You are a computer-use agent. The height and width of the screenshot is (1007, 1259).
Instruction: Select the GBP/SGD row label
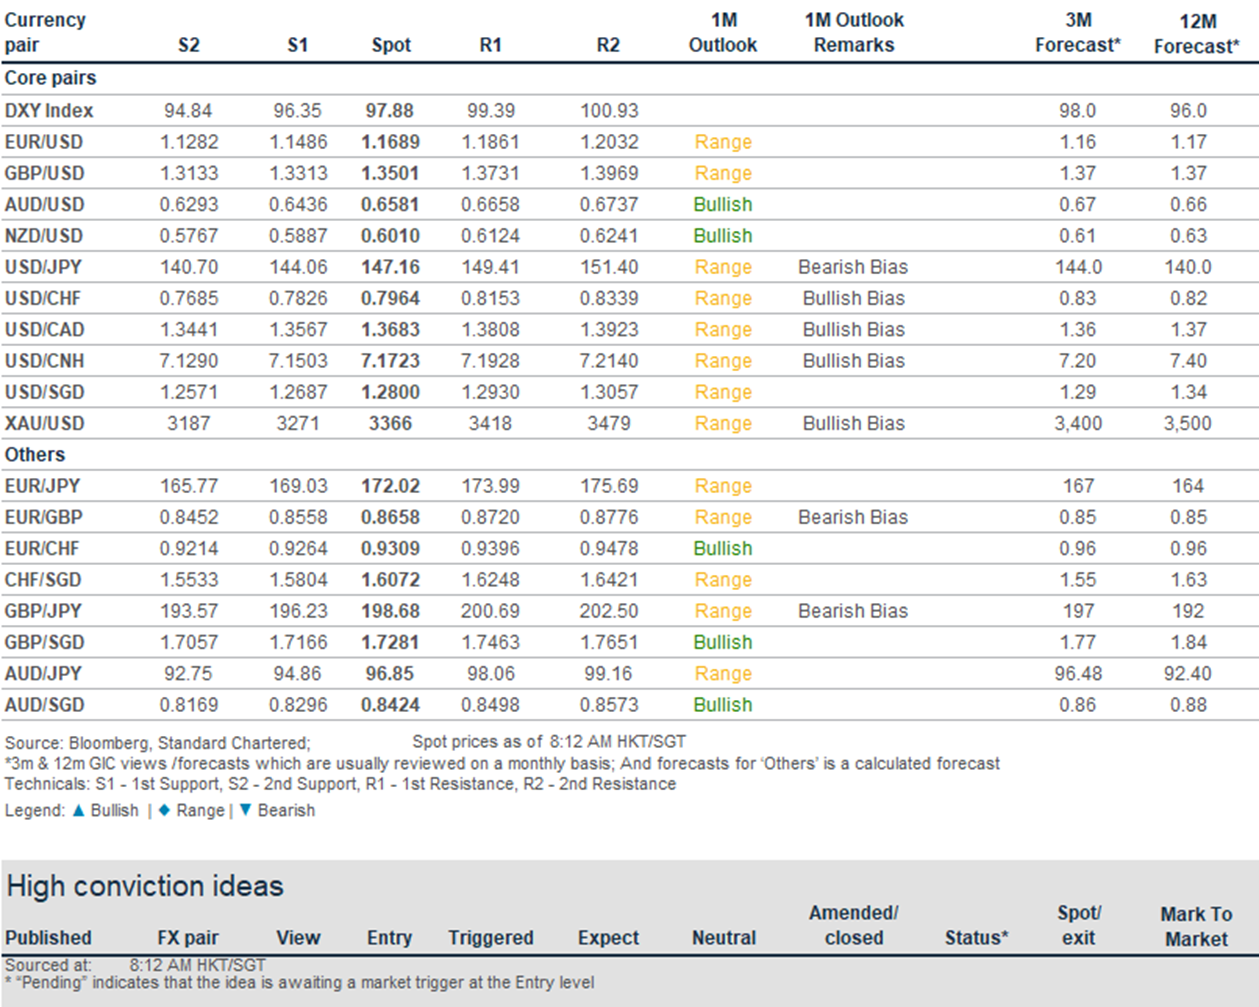pos(45,642)
